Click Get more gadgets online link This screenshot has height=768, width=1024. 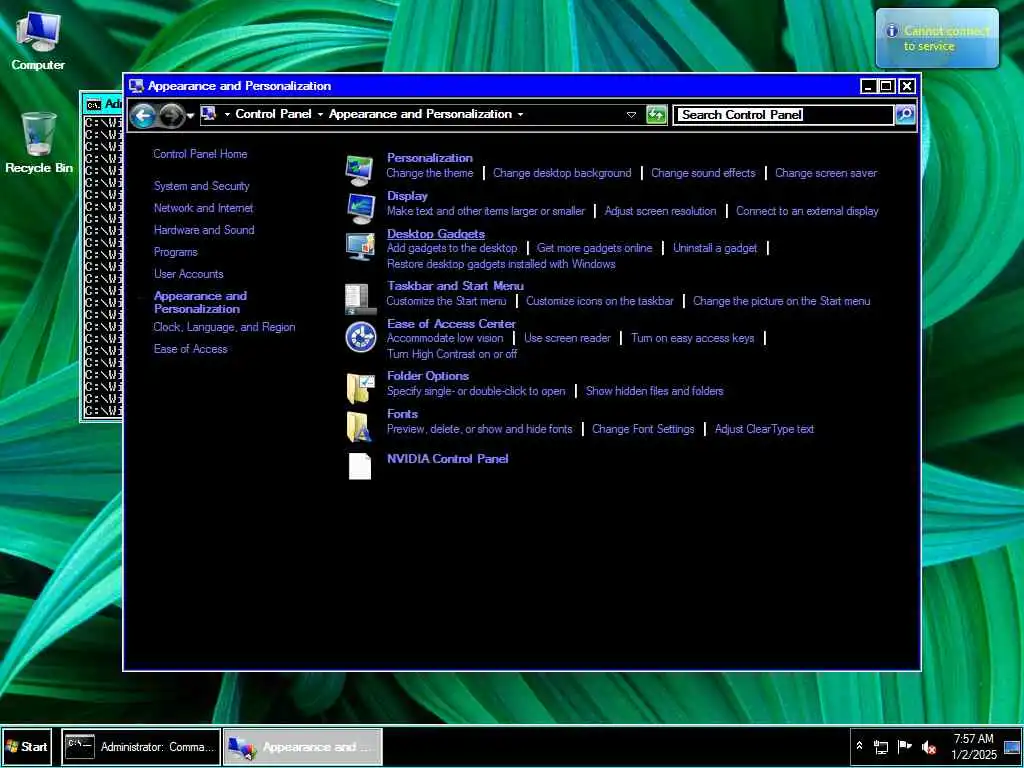594,248
